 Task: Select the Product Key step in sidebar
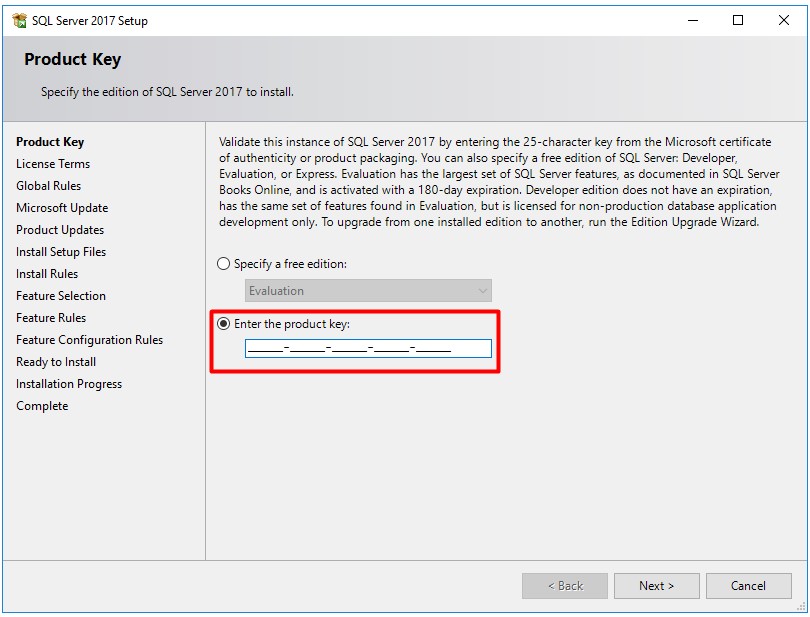[x=50, y=142]
